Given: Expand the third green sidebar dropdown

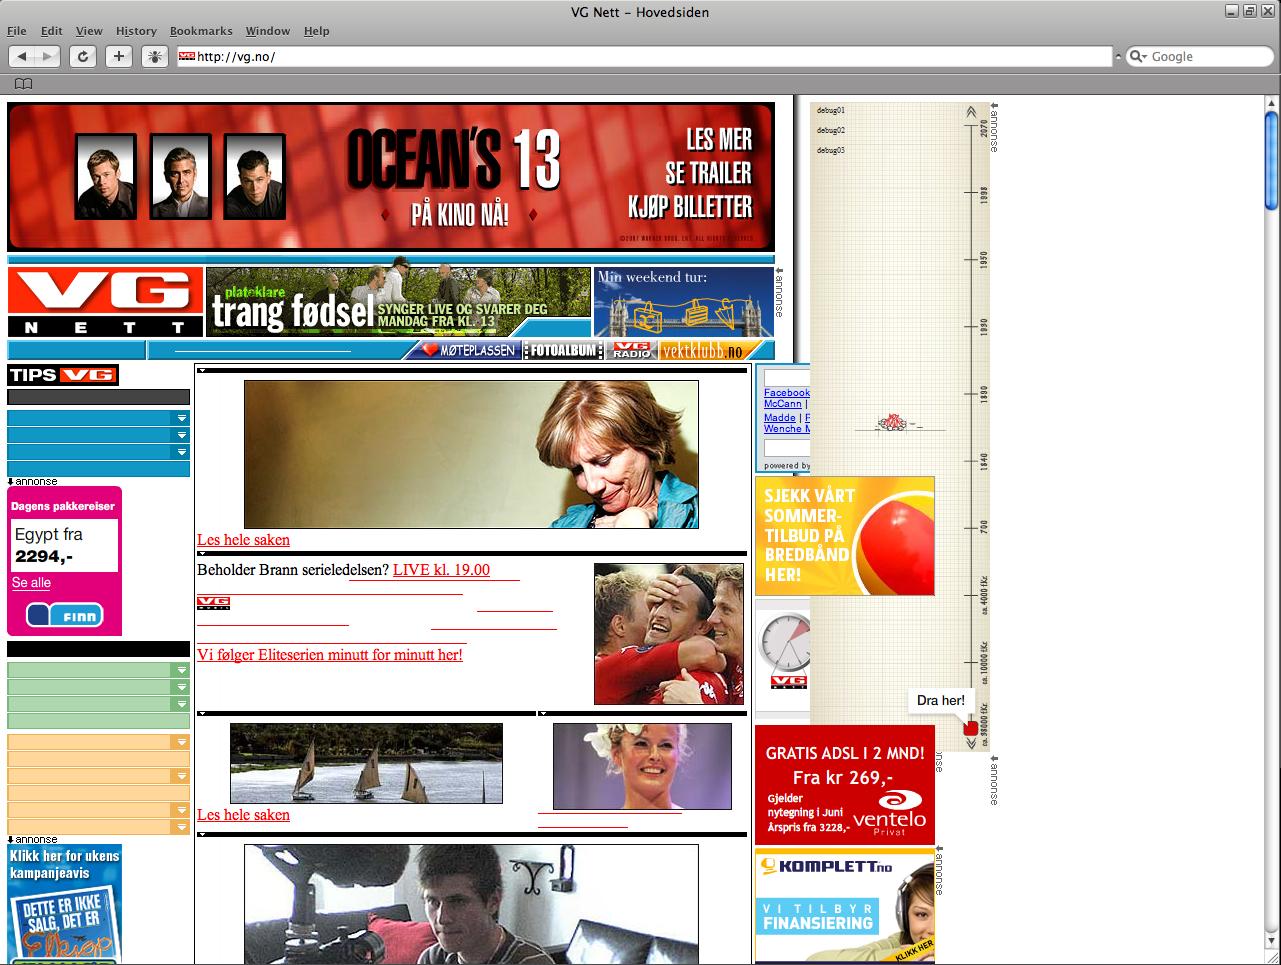Looking at the screenshot, I should (x=181, y=704).
